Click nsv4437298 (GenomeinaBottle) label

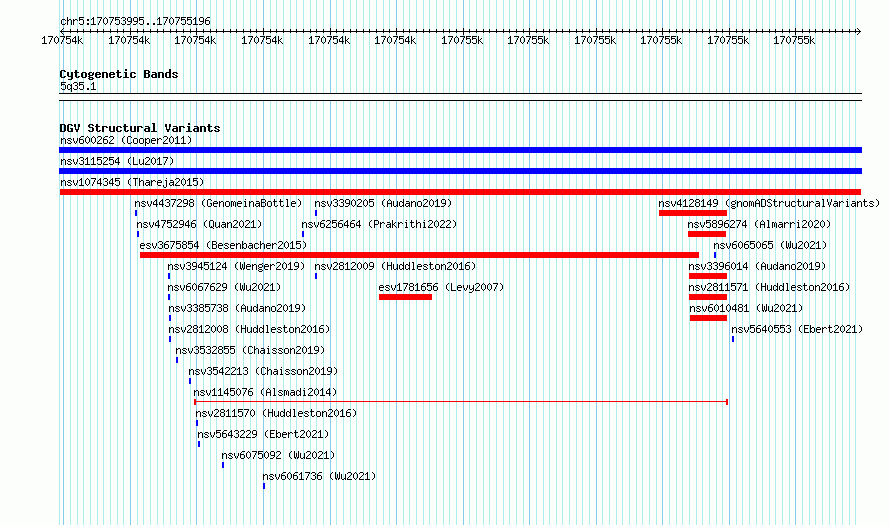click(218, 203)
